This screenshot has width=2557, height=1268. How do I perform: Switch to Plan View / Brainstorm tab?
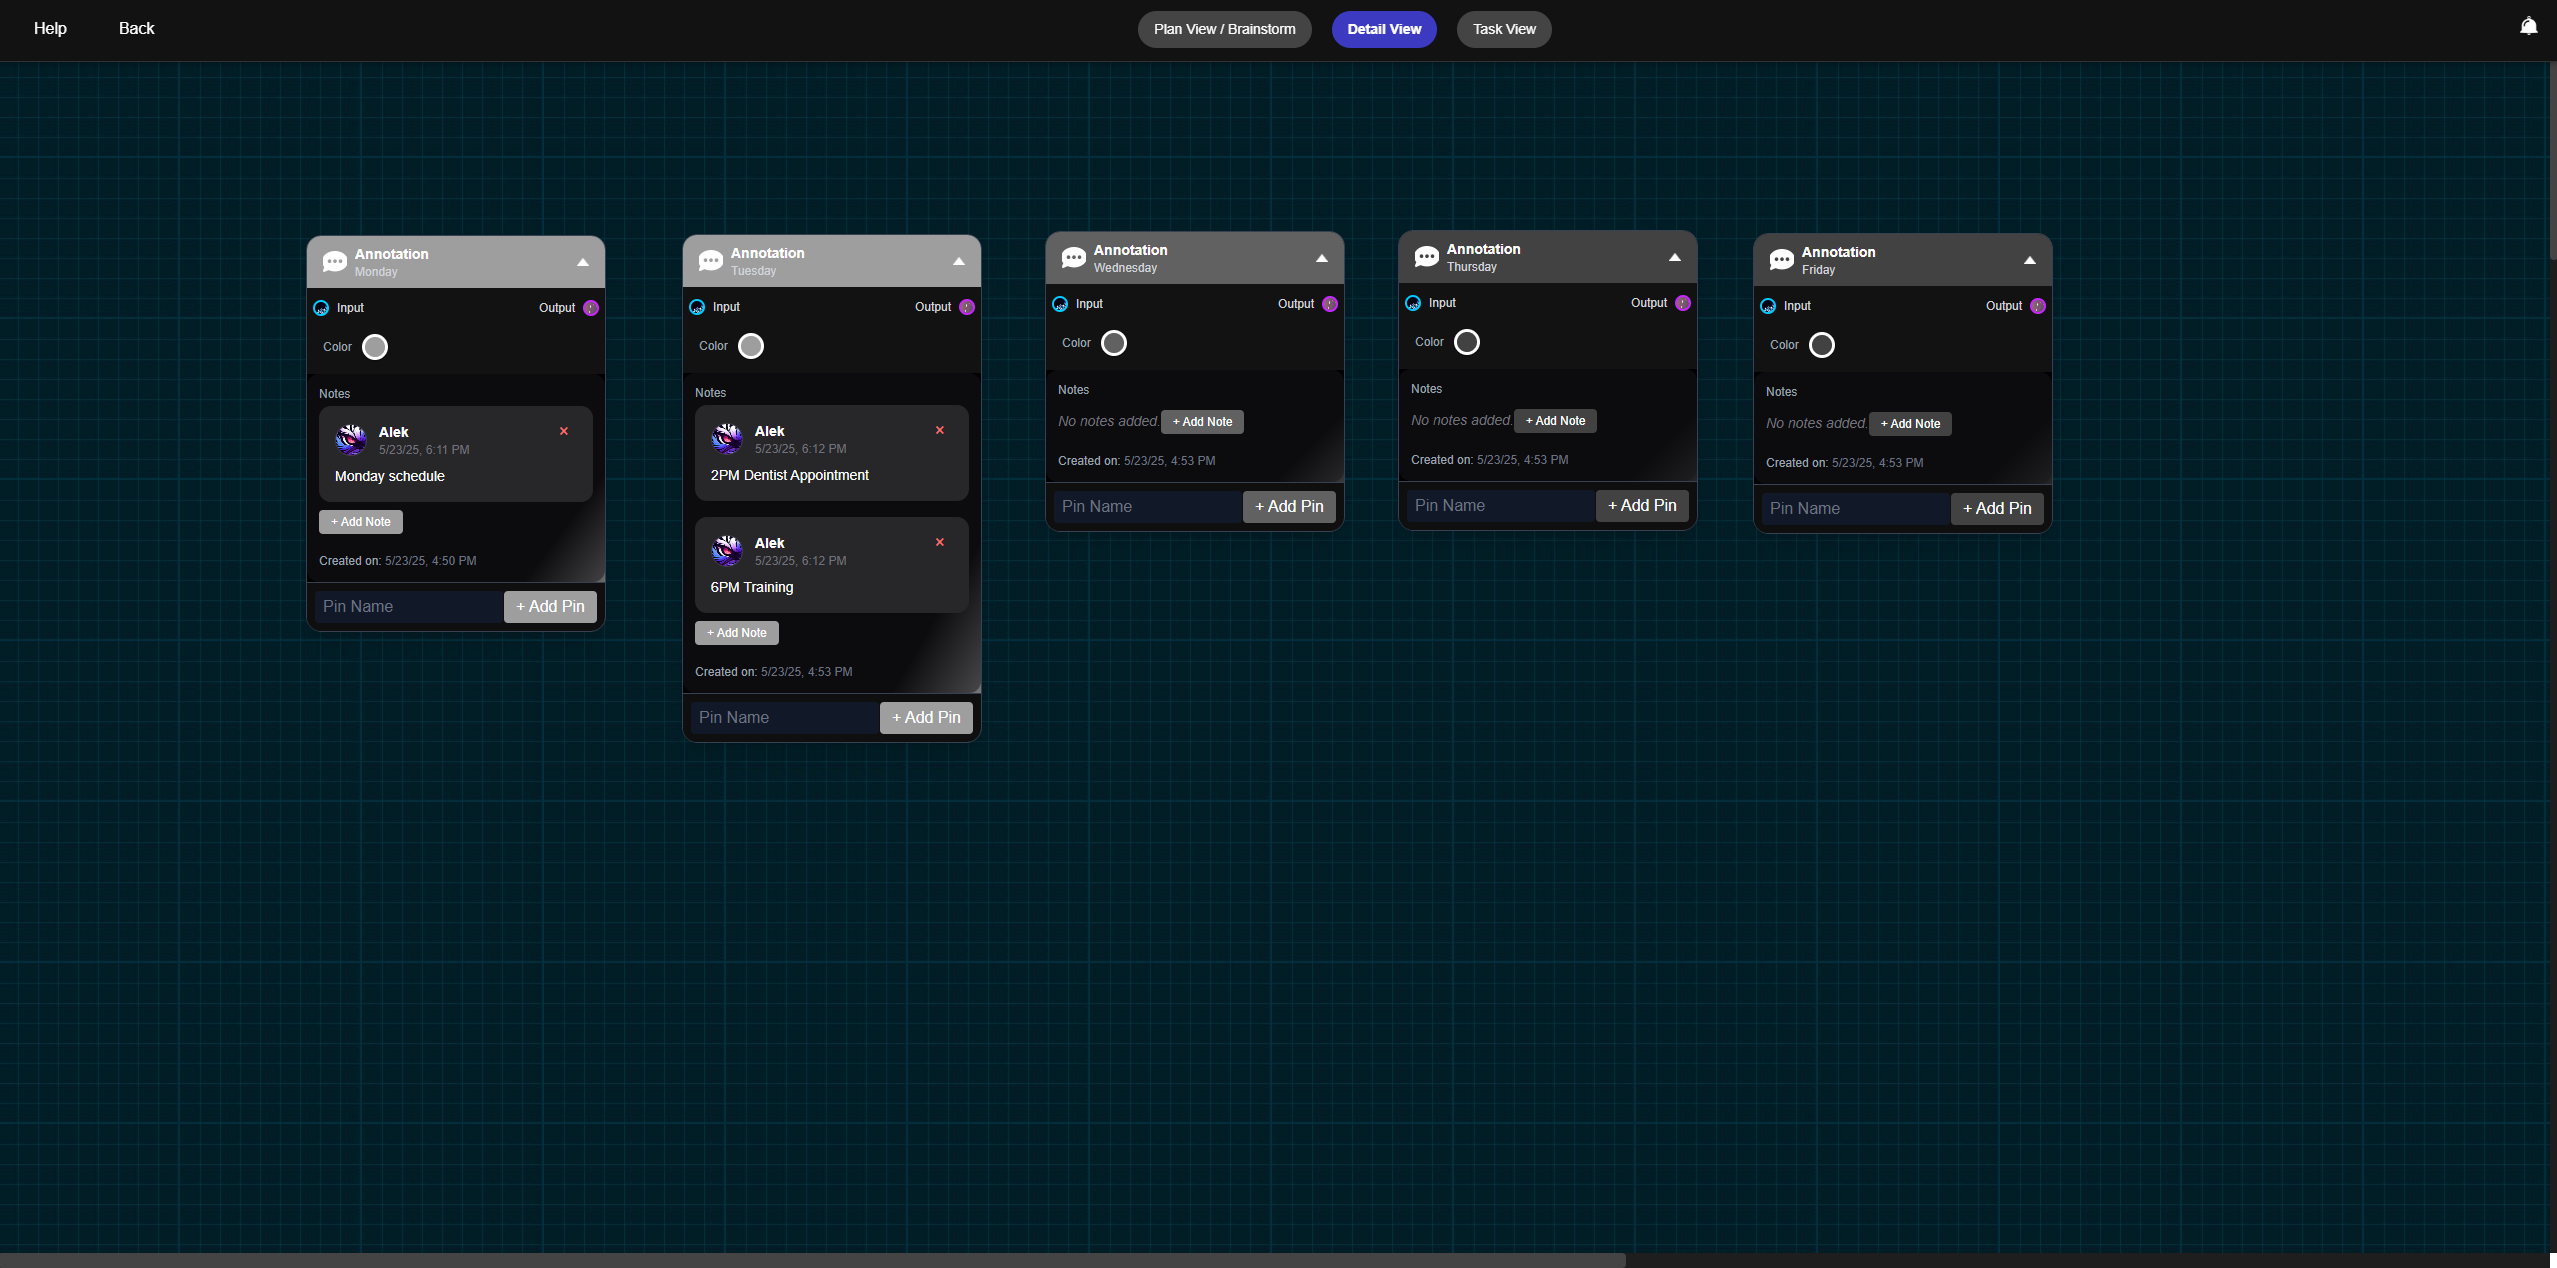click(1224, 29)
